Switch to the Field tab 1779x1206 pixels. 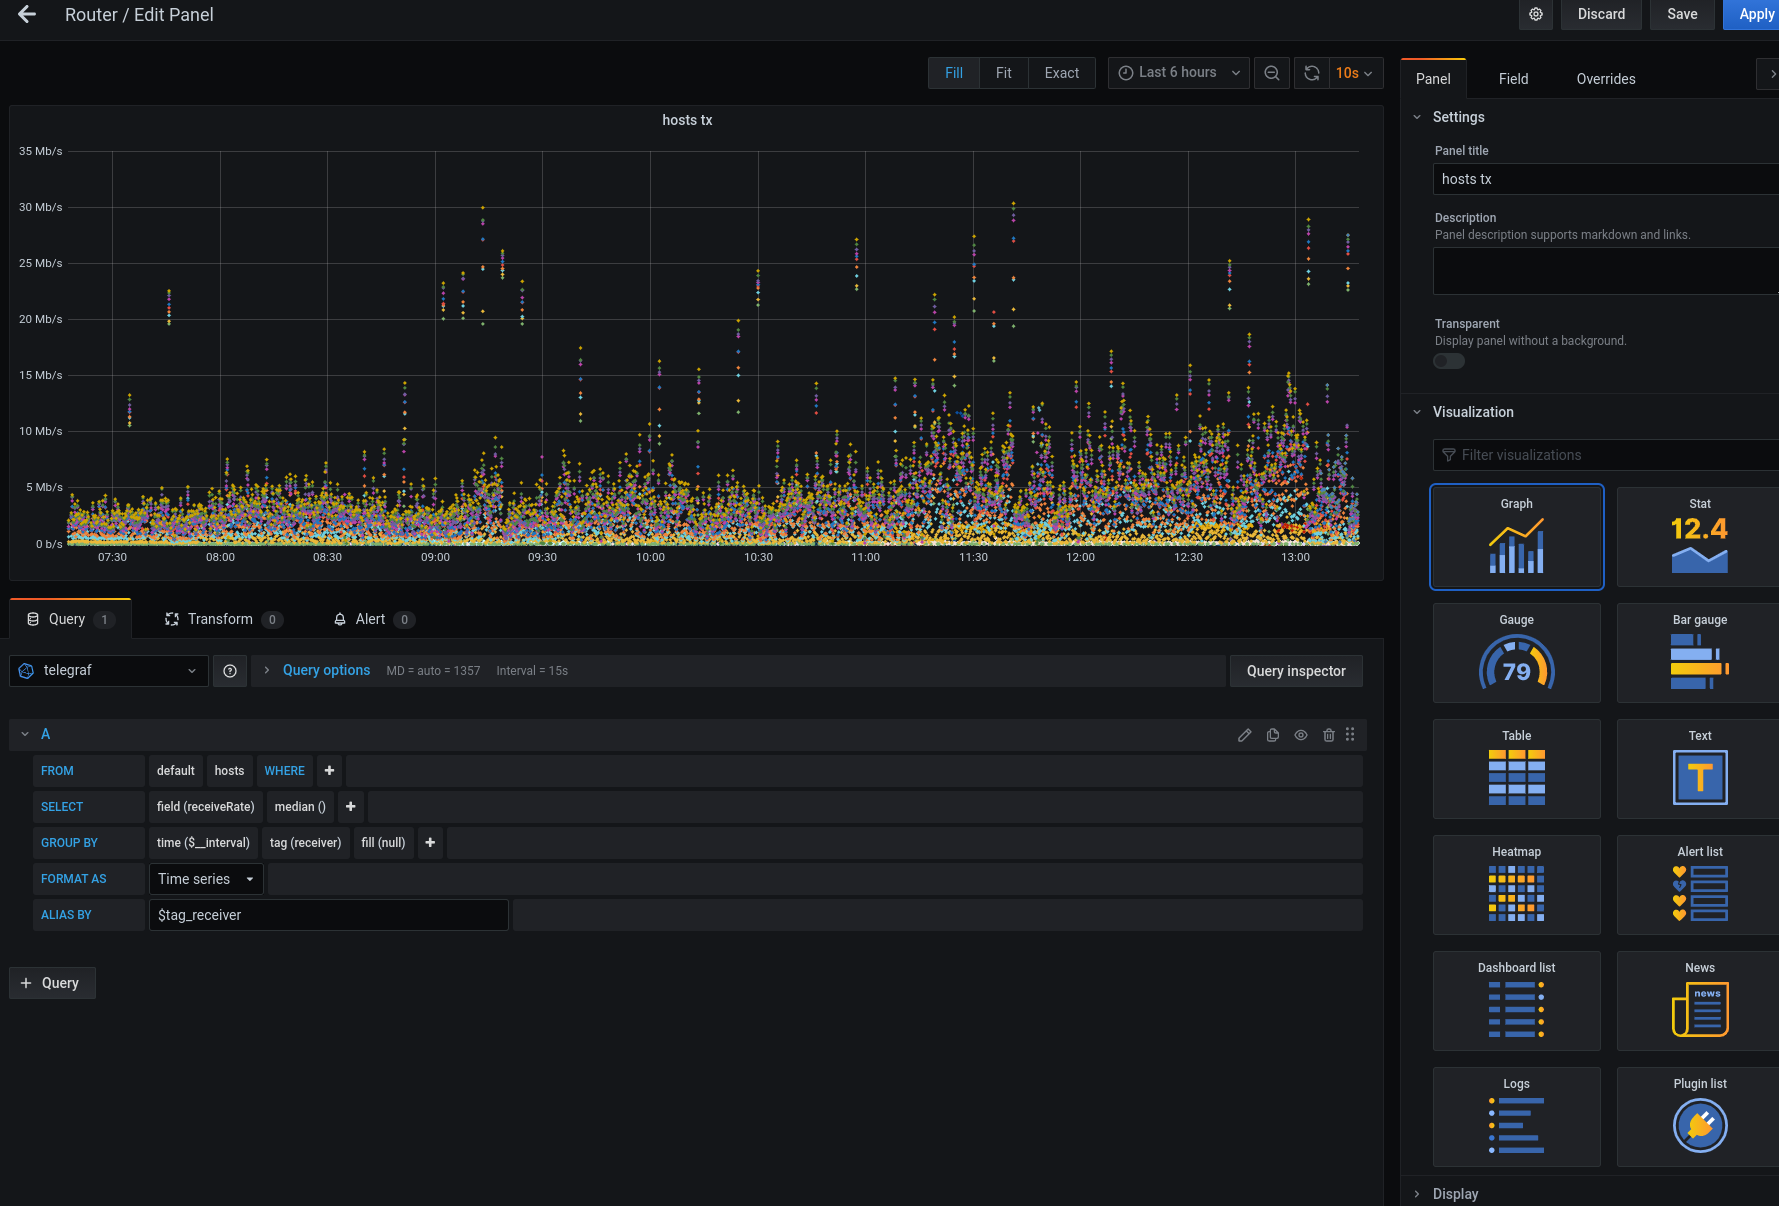[1513, 79]
